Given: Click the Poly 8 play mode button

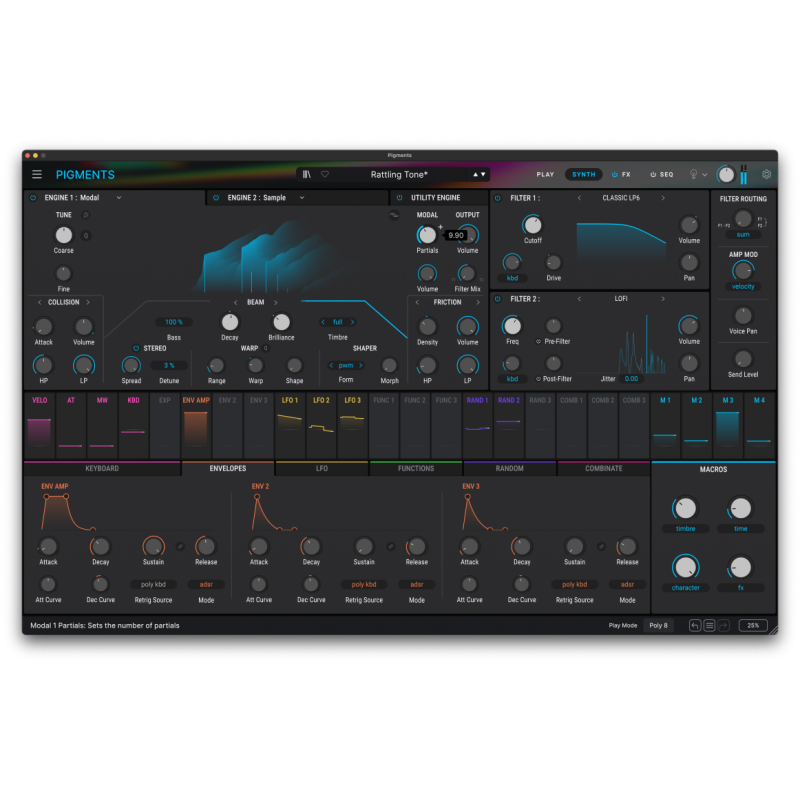Looking at the screenshot, I should [658, 624].
